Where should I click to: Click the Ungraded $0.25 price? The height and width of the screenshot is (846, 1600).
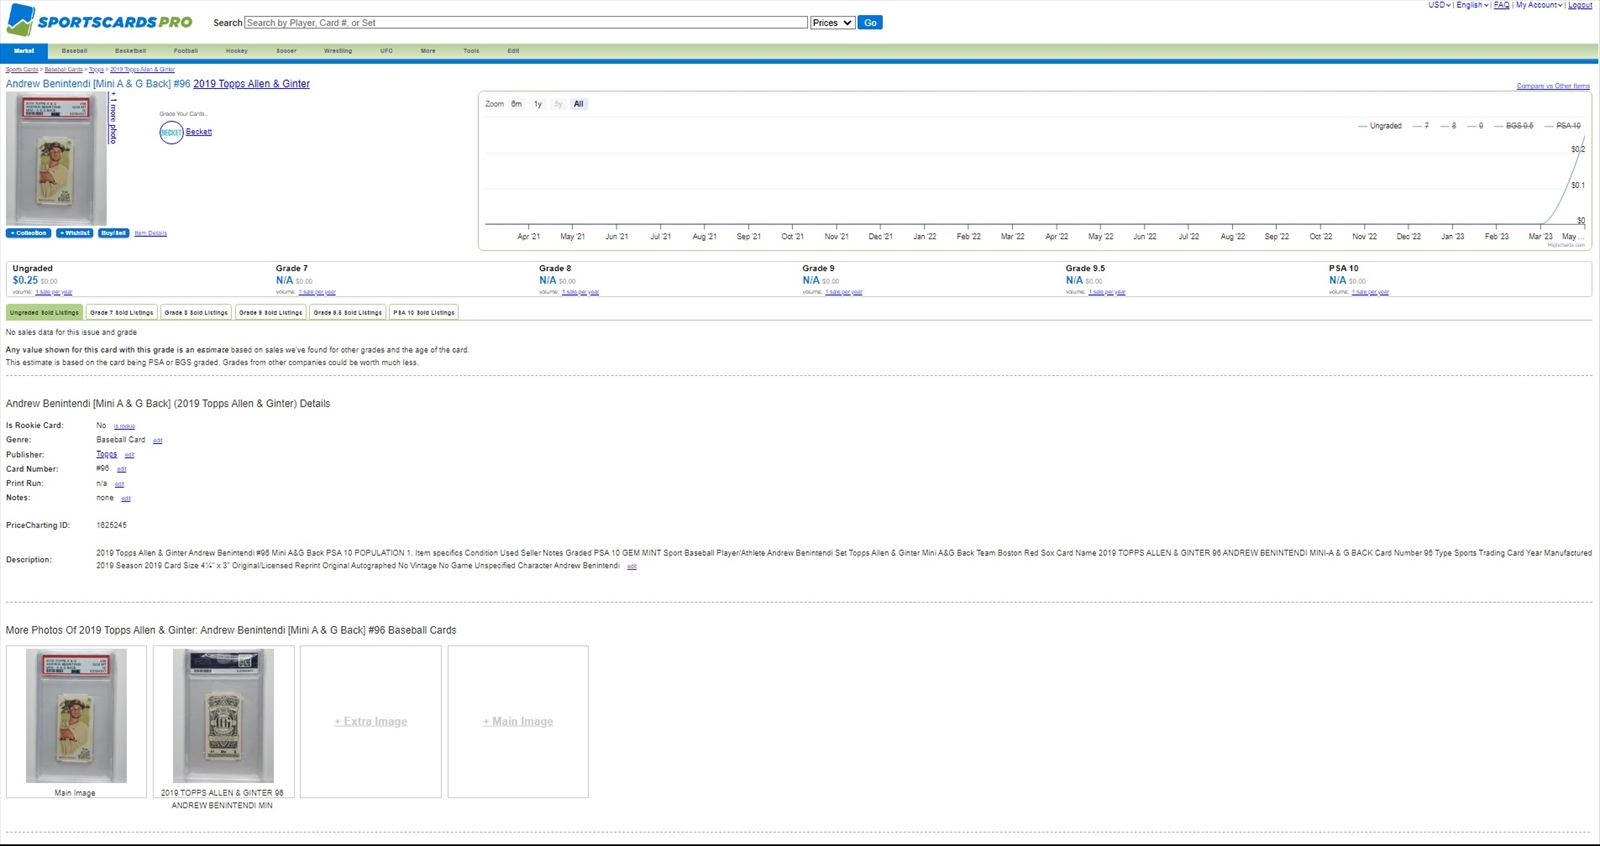(25, 281)
